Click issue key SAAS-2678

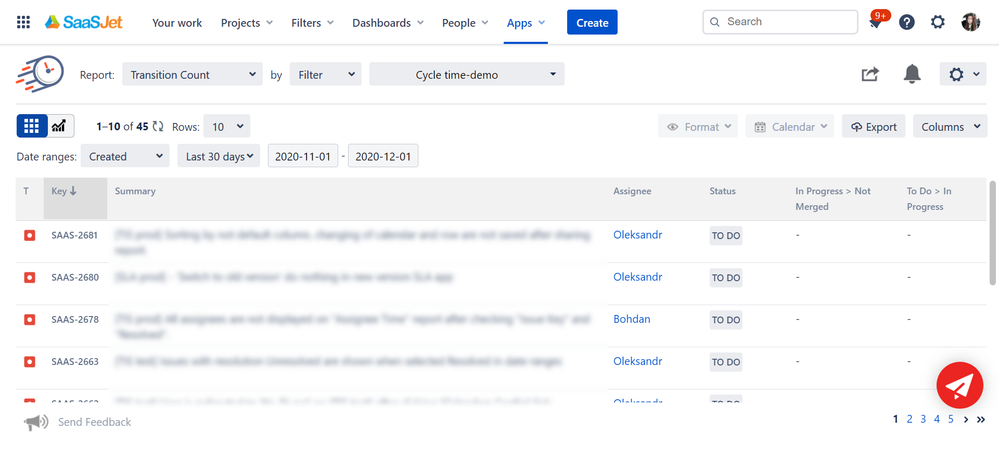(75, 320)
